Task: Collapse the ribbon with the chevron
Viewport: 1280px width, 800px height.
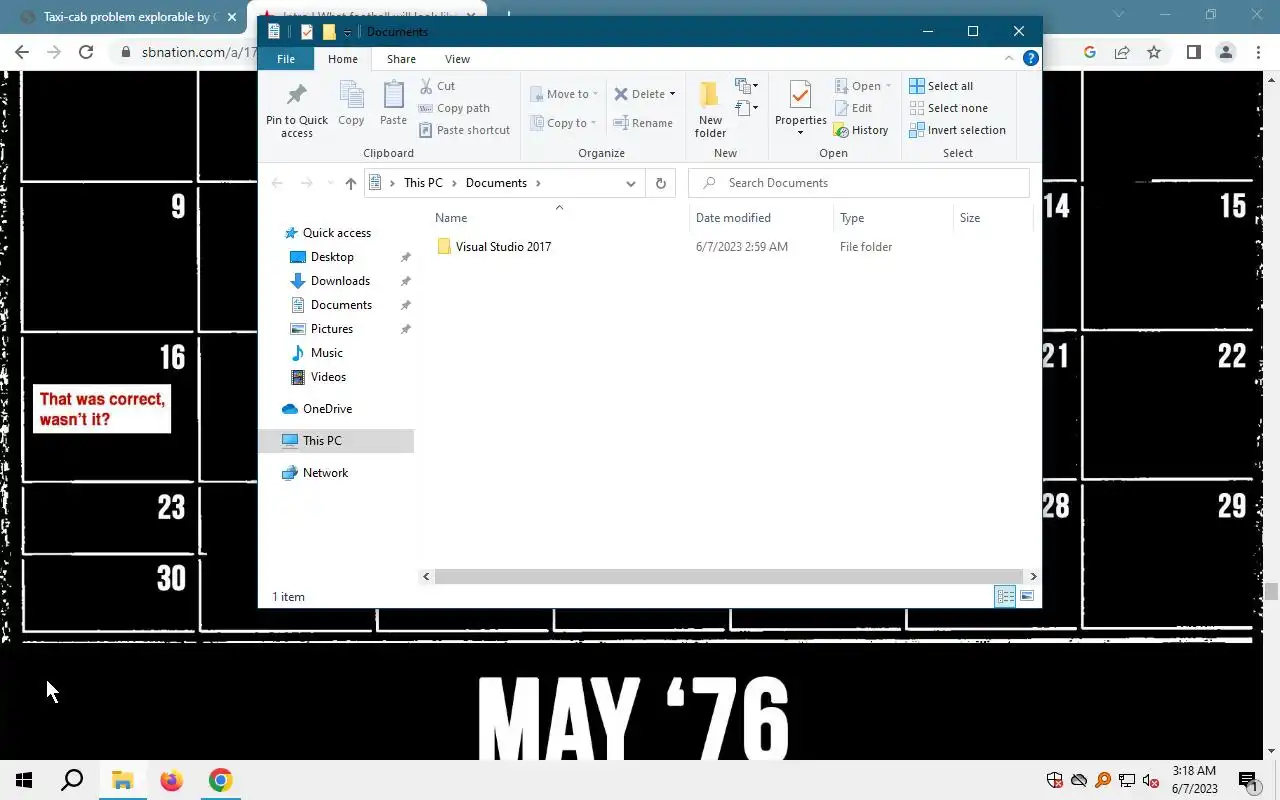Action: (1009, 59)
